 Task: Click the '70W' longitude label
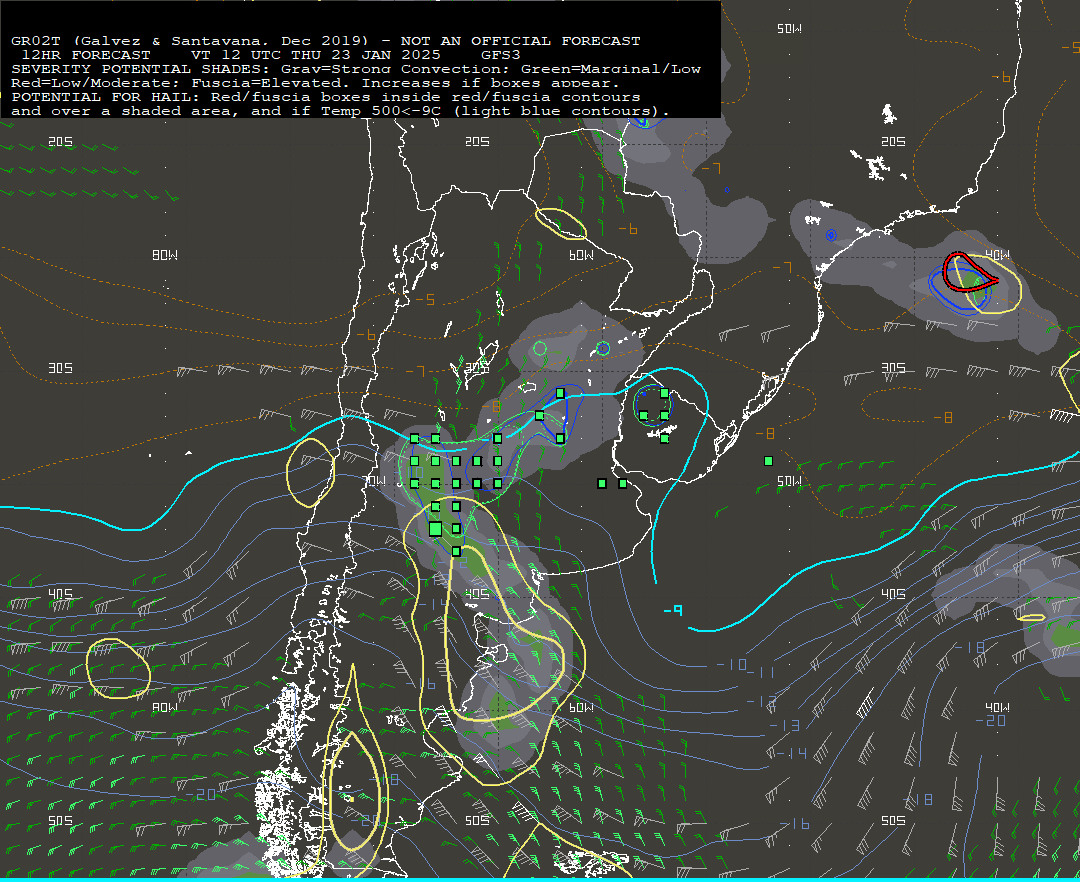coord(375,481)
